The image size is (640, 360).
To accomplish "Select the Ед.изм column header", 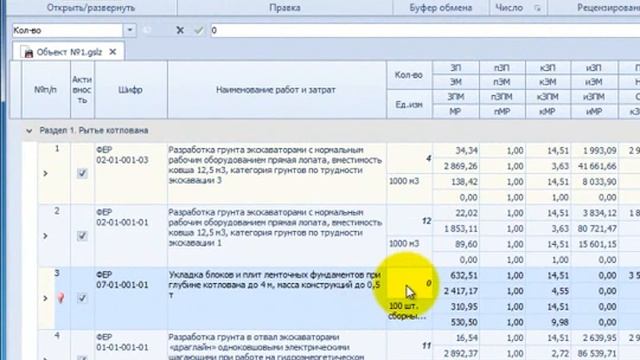I will tap(409, 104).
